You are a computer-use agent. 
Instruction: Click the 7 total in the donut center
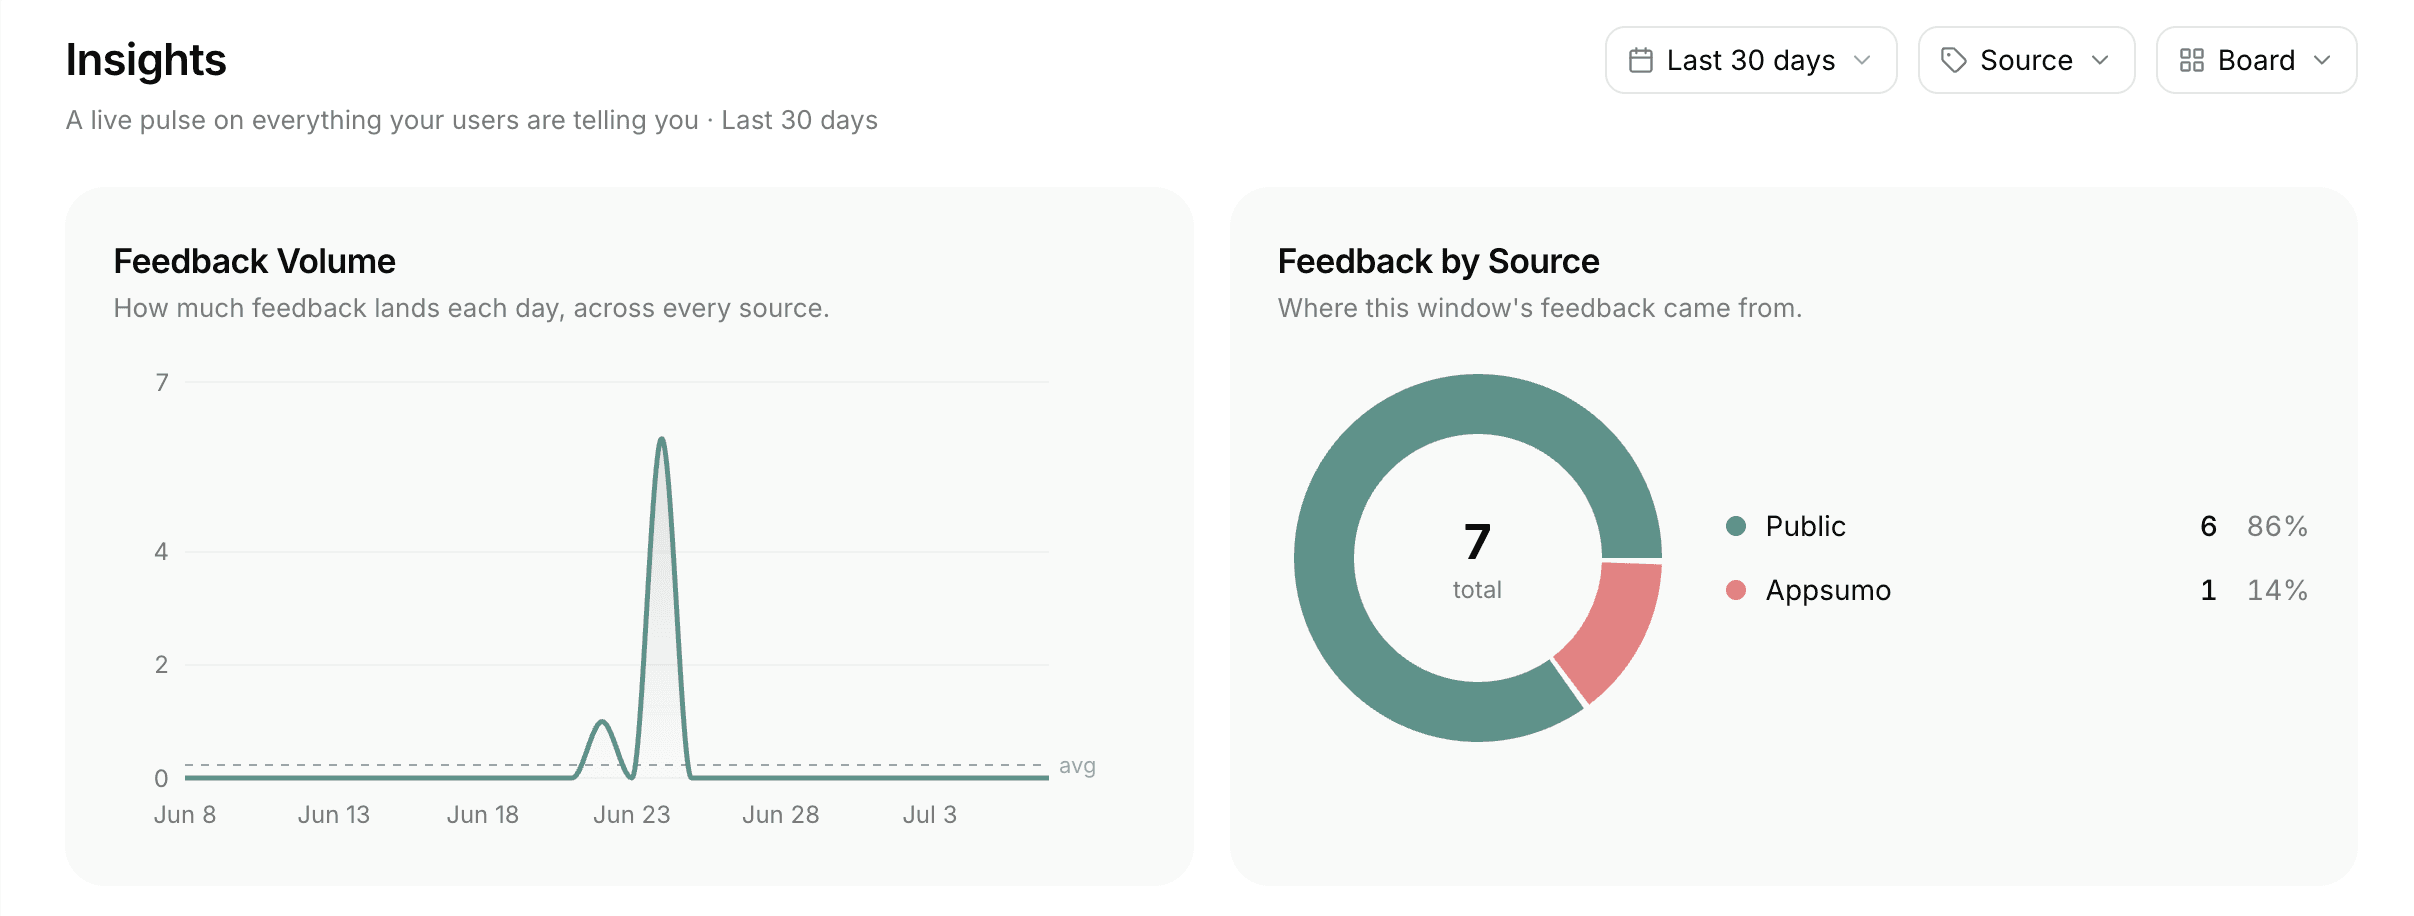[1477, 543]
